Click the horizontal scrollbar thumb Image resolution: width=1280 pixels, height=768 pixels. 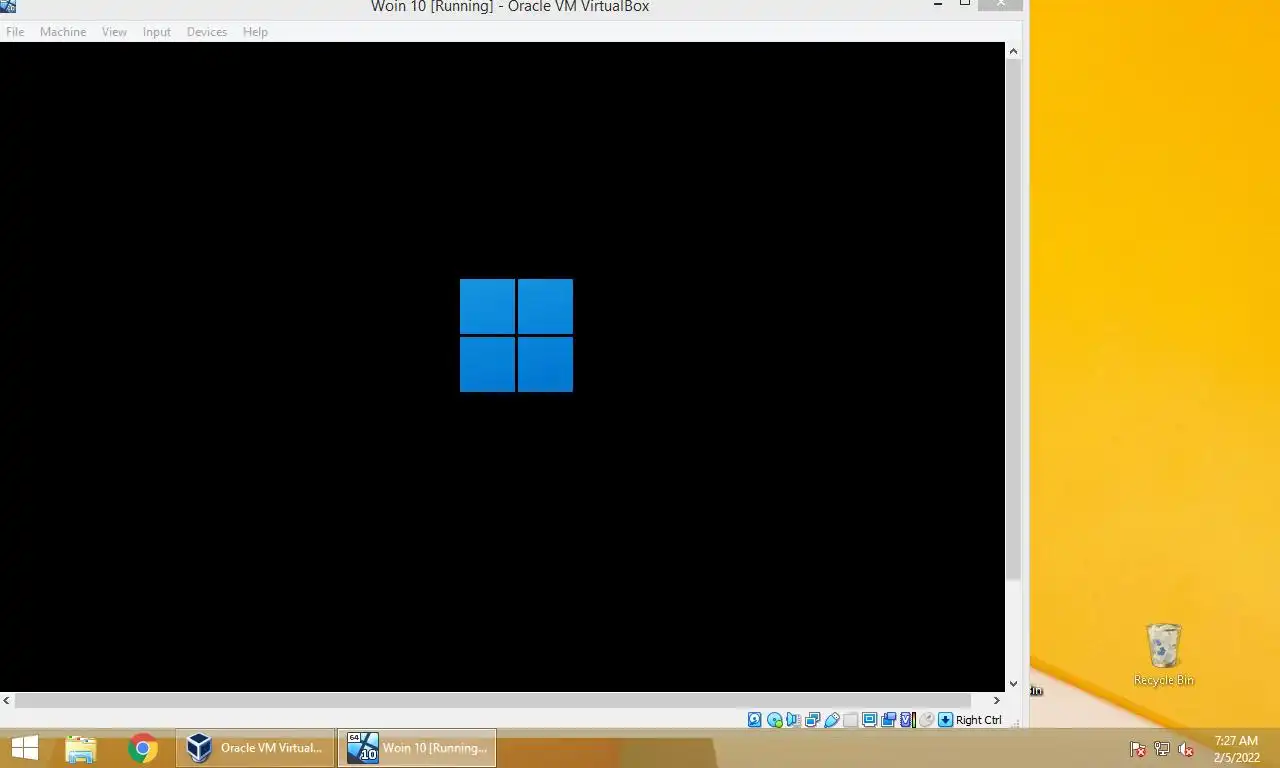click(492, 700)
